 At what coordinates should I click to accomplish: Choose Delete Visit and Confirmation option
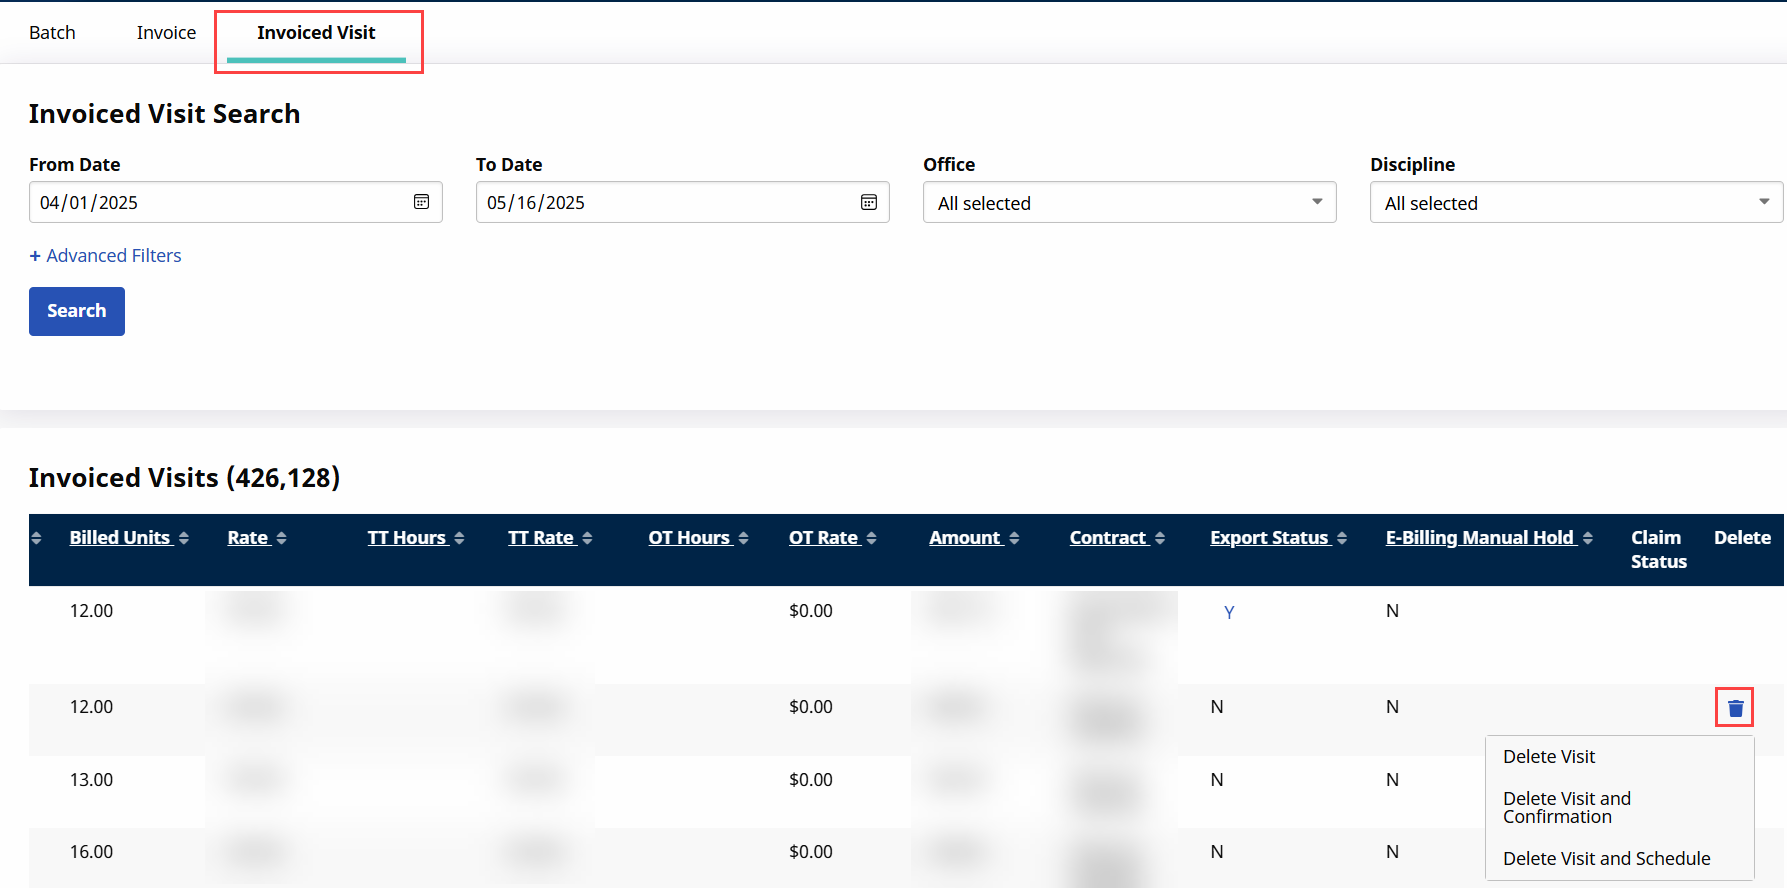pyautogui.click(x=1567, y=807)
